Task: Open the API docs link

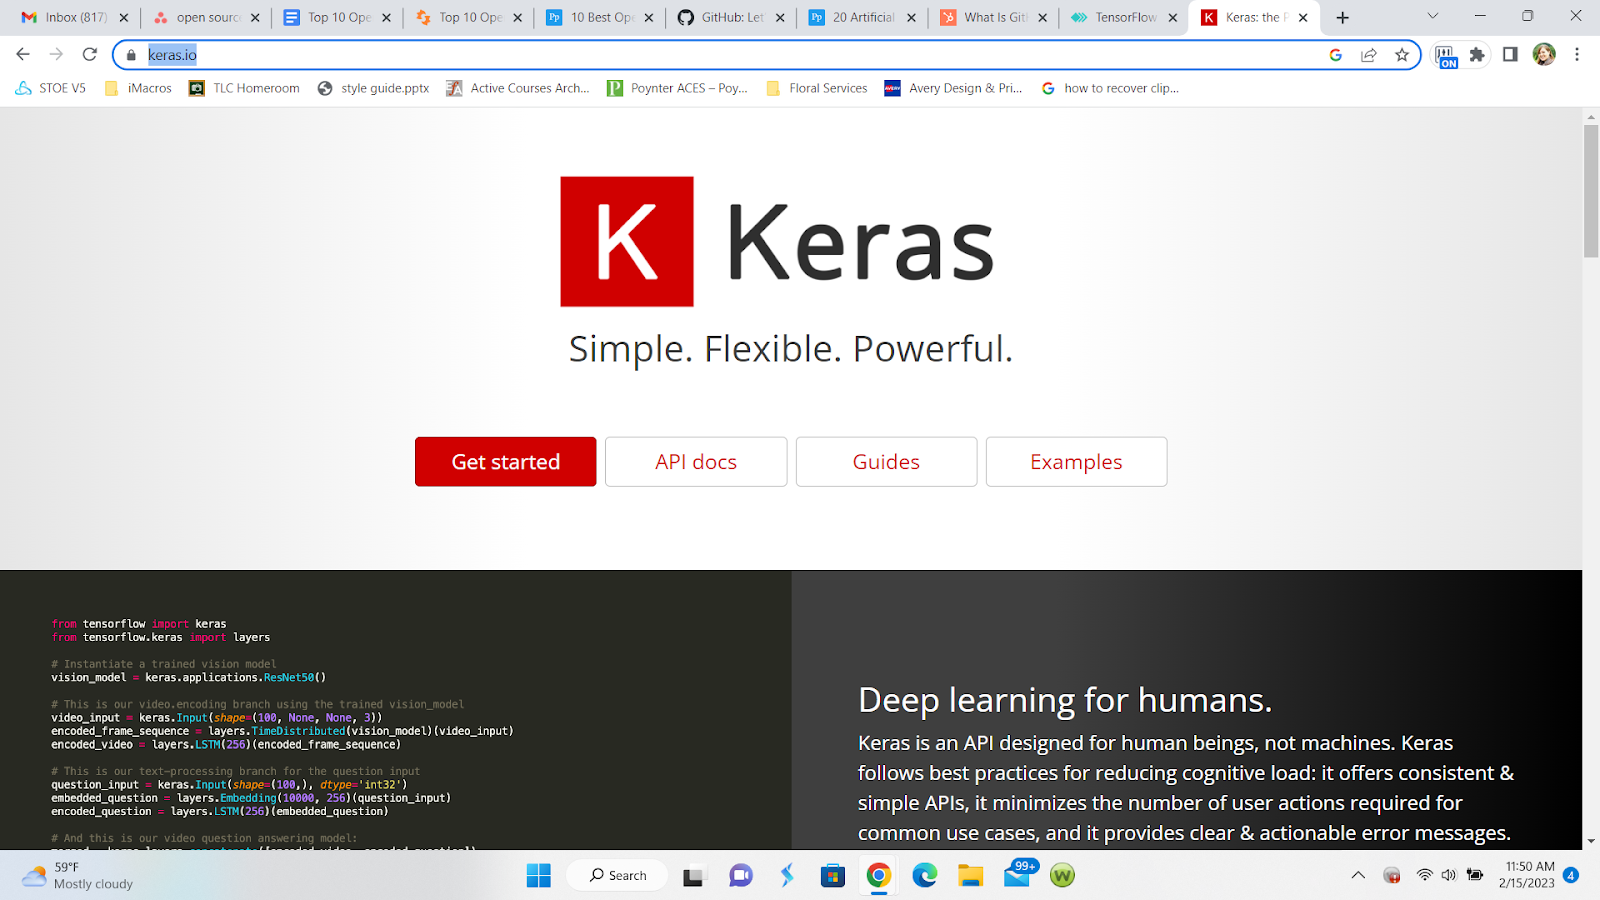Action: (695, 461)
